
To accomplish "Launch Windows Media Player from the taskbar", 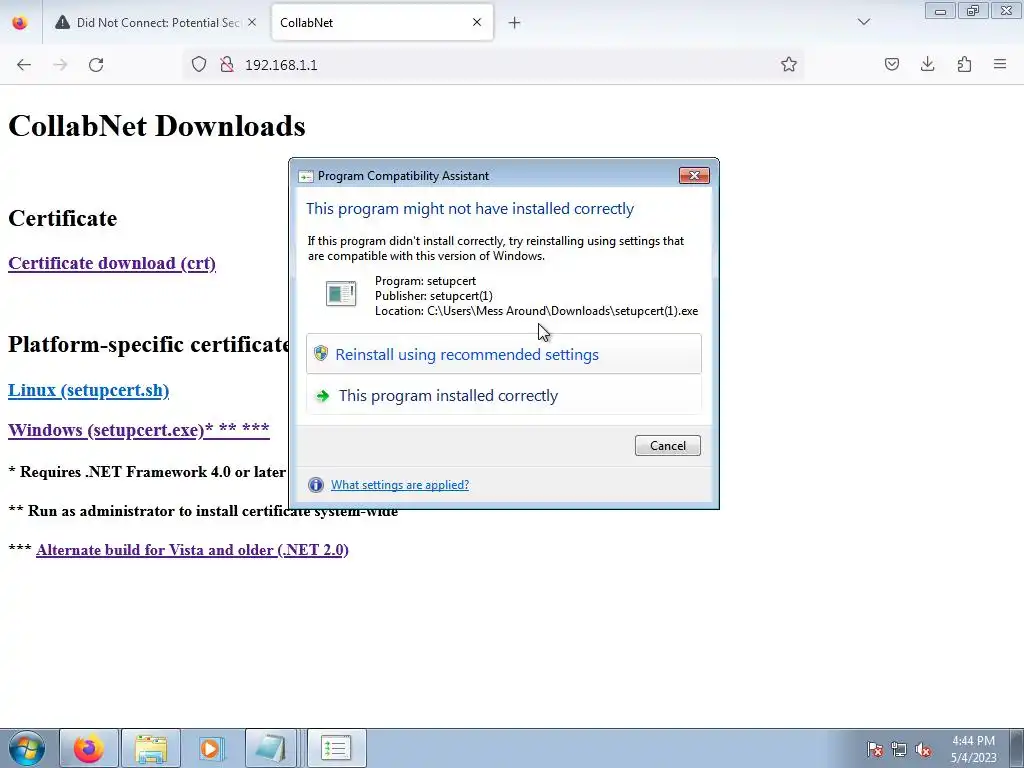I will click(x=211, y=748).
